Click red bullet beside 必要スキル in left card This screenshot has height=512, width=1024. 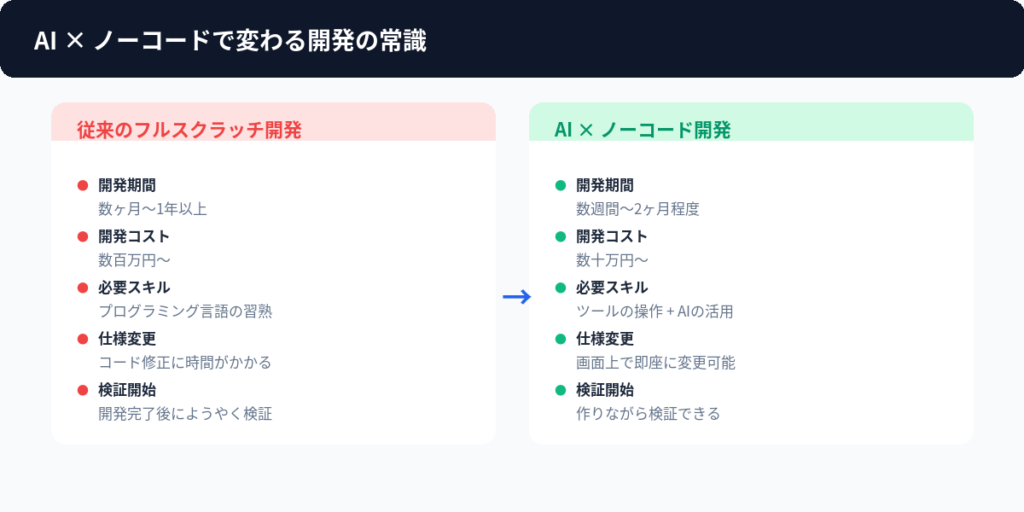pyautogui.click(x=83, y=288)
